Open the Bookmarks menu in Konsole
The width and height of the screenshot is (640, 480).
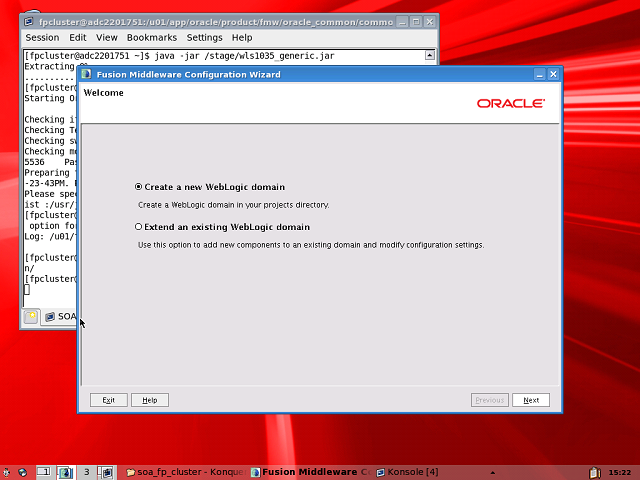pos(152,38)
